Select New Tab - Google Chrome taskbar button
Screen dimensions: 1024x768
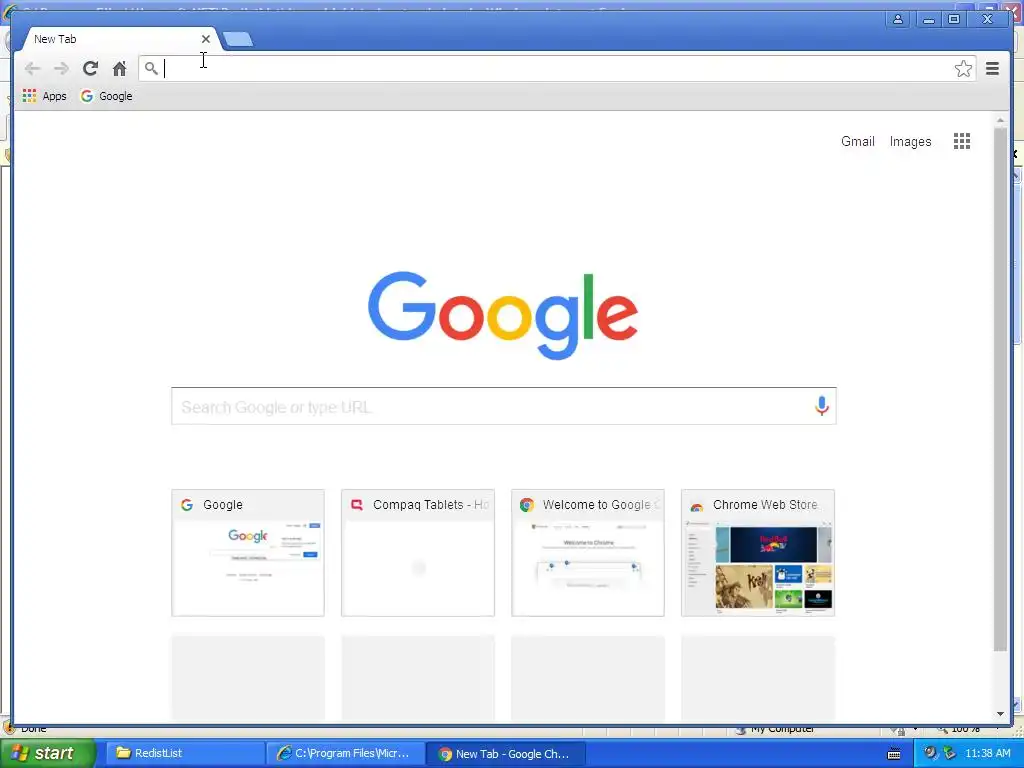click(x=505, y=753)
